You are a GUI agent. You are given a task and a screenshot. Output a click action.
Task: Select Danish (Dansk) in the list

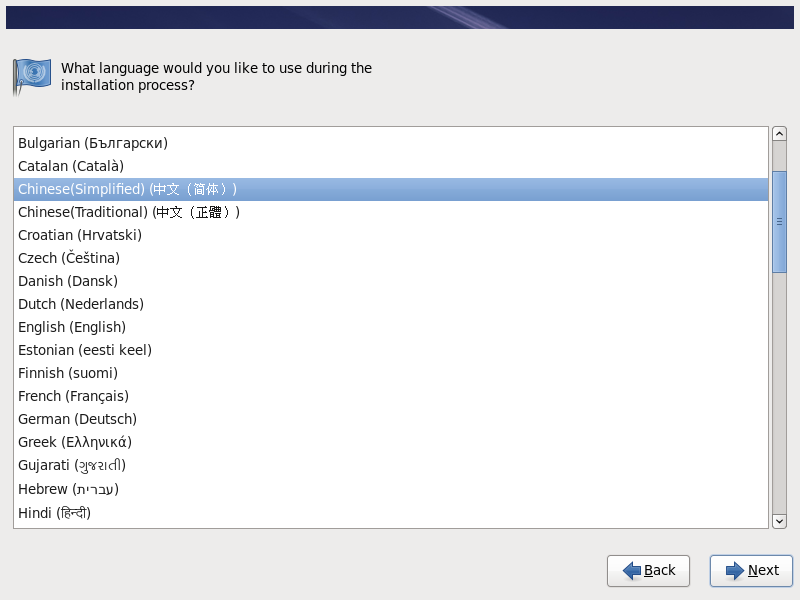[68, 281]
